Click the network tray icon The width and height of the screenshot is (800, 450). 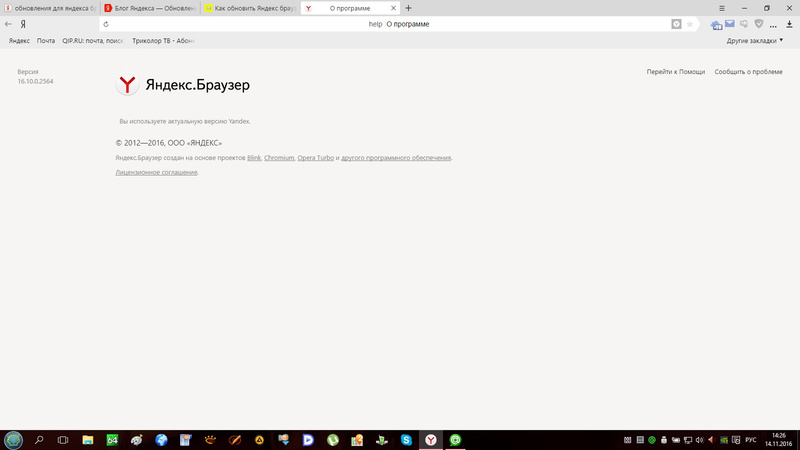(x=688, y=440)
